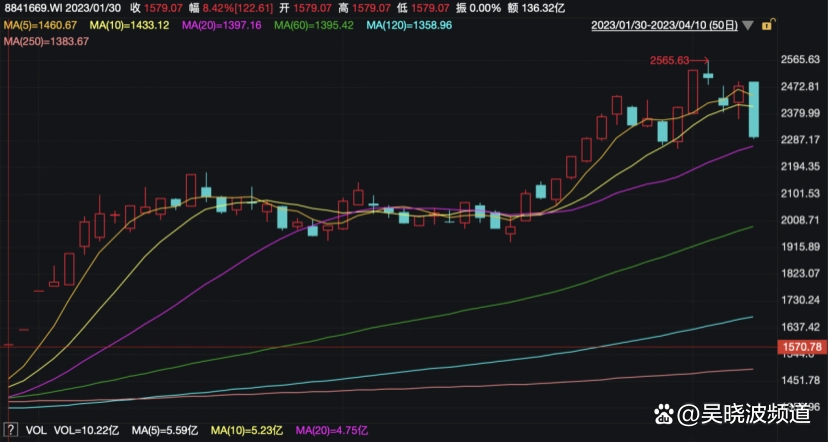Select the MA(5)=1460.67 indicator label

(41, 25)
